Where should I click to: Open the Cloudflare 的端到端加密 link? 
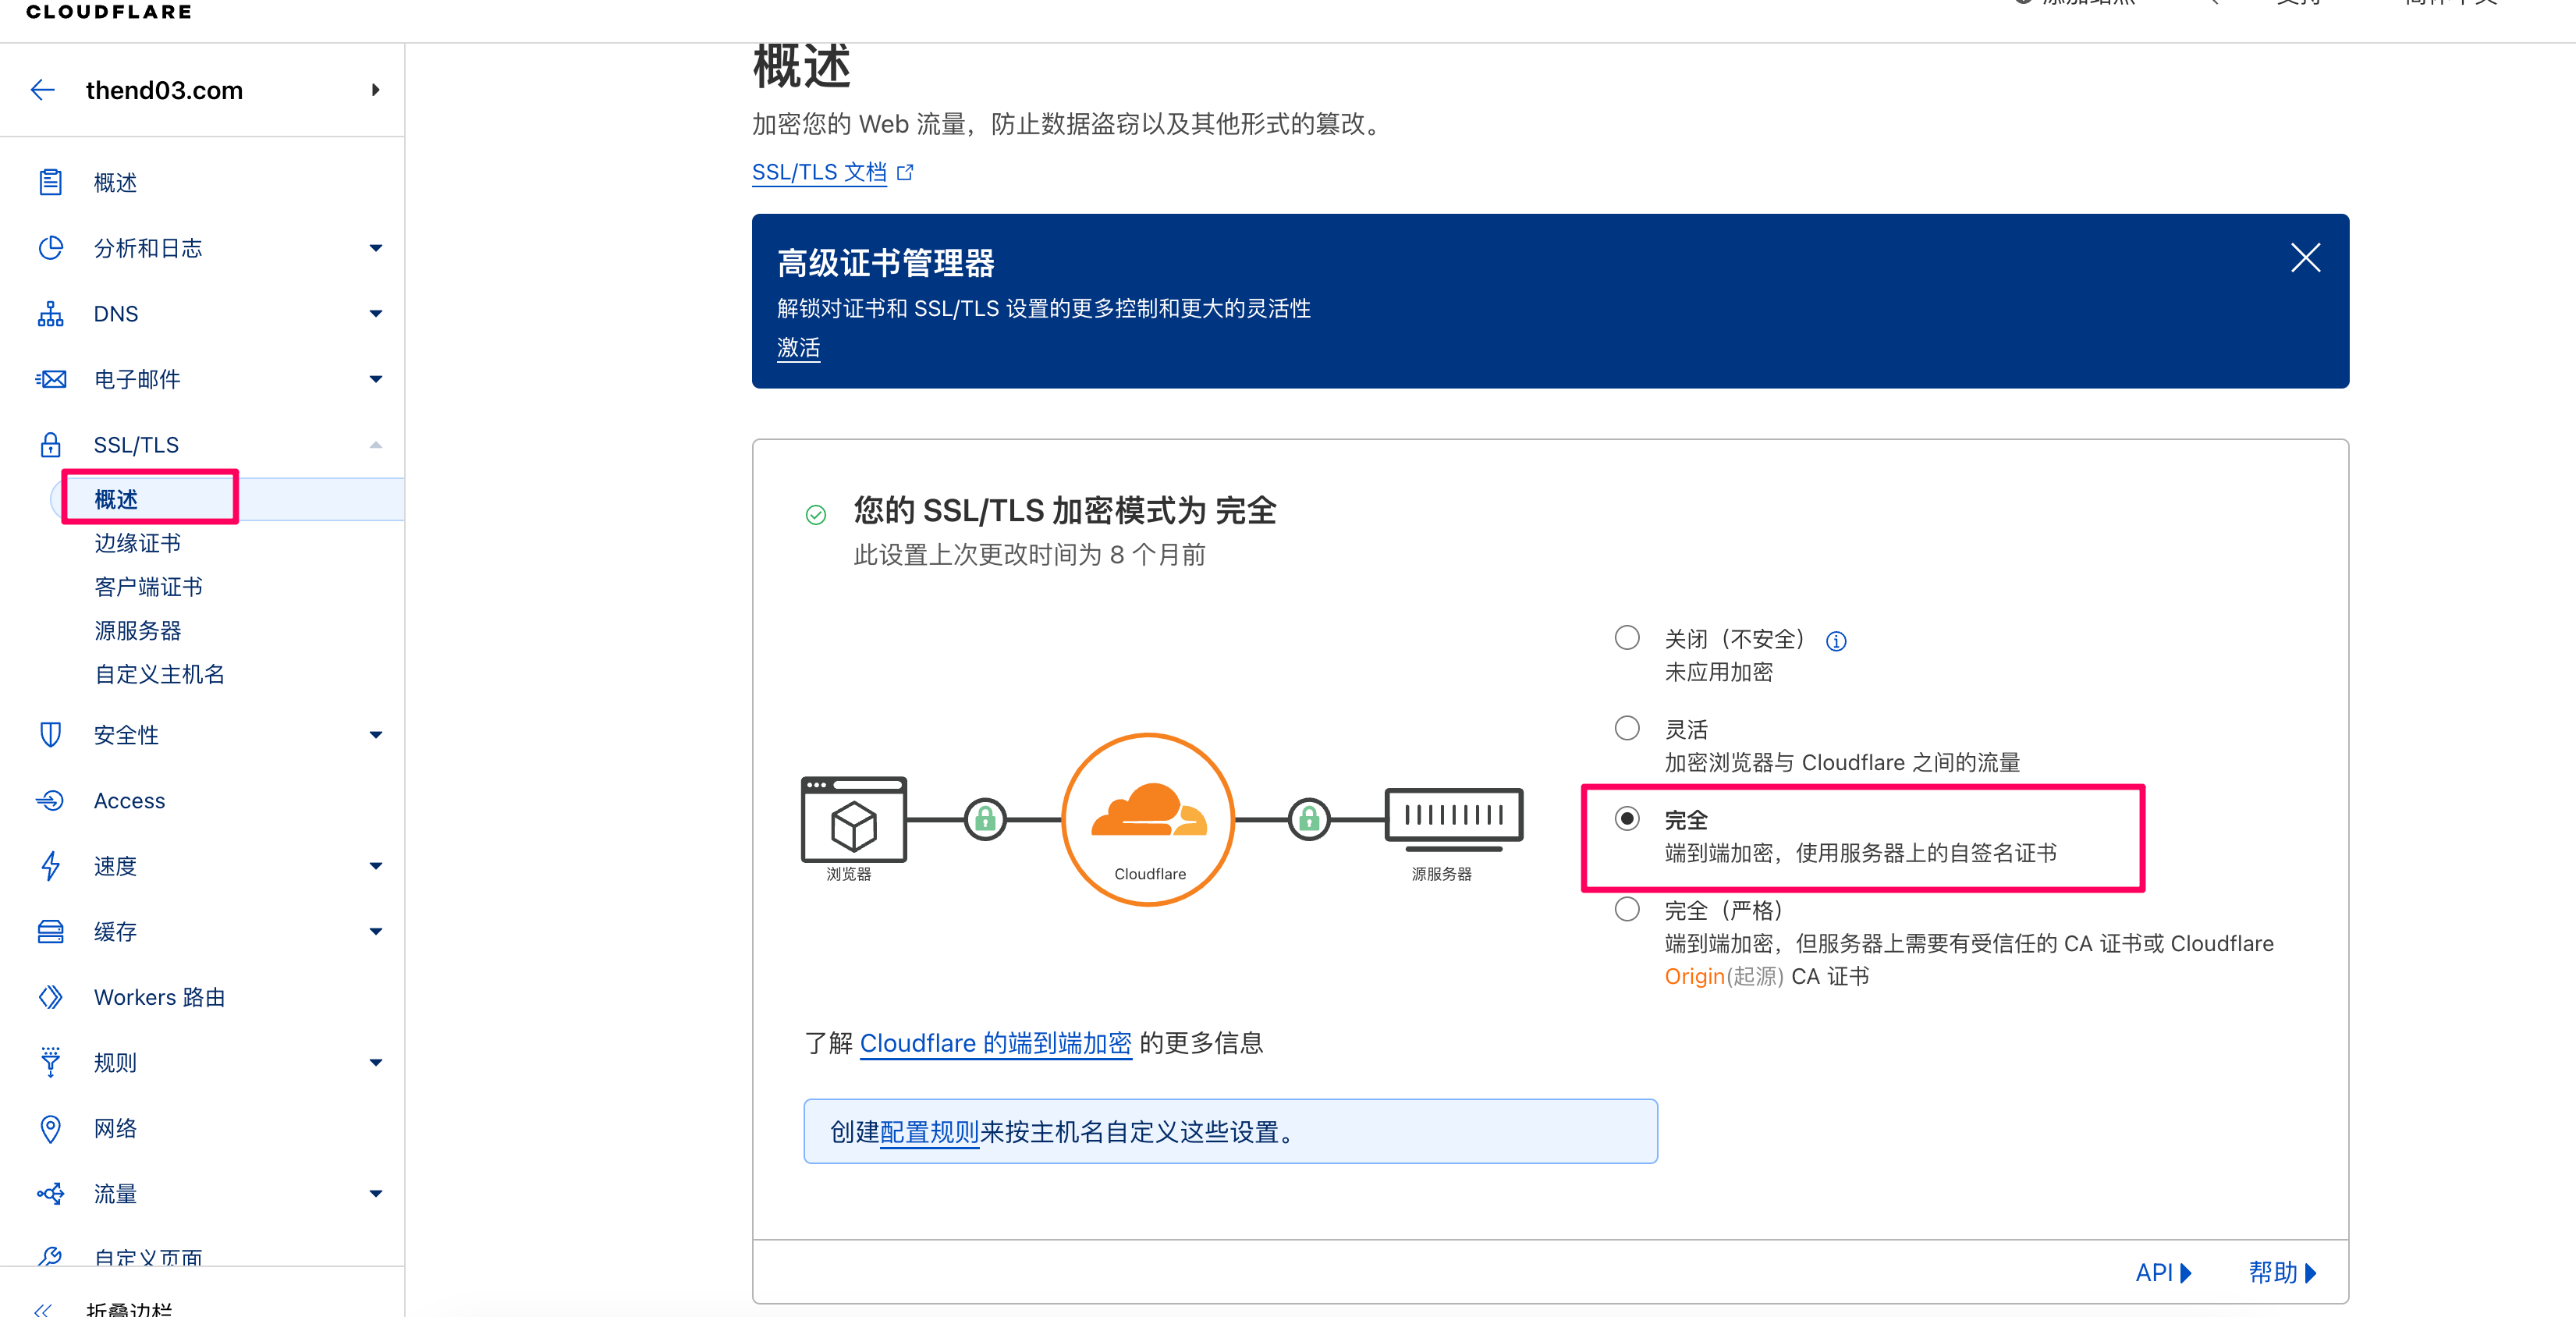[995, 1043]
